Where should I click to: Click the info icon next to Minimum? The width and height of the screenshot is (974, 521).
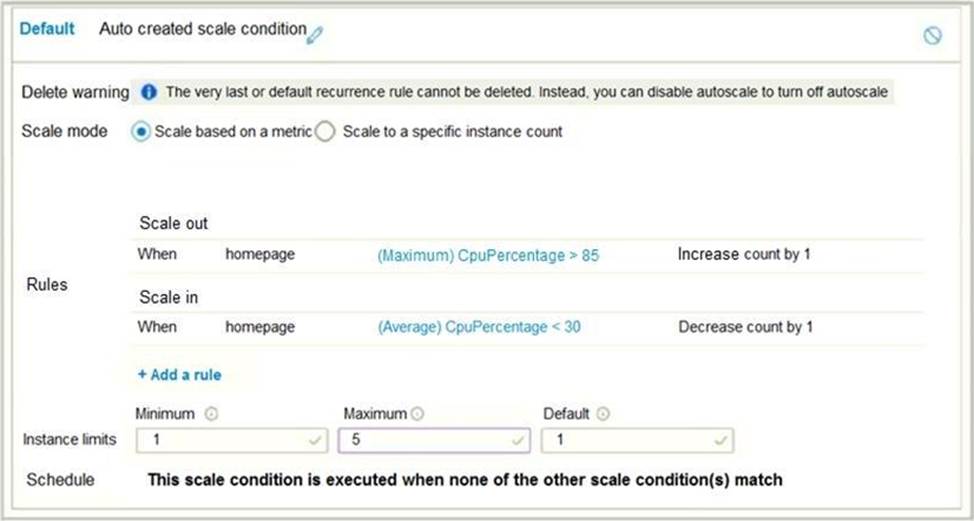(210, 414)
